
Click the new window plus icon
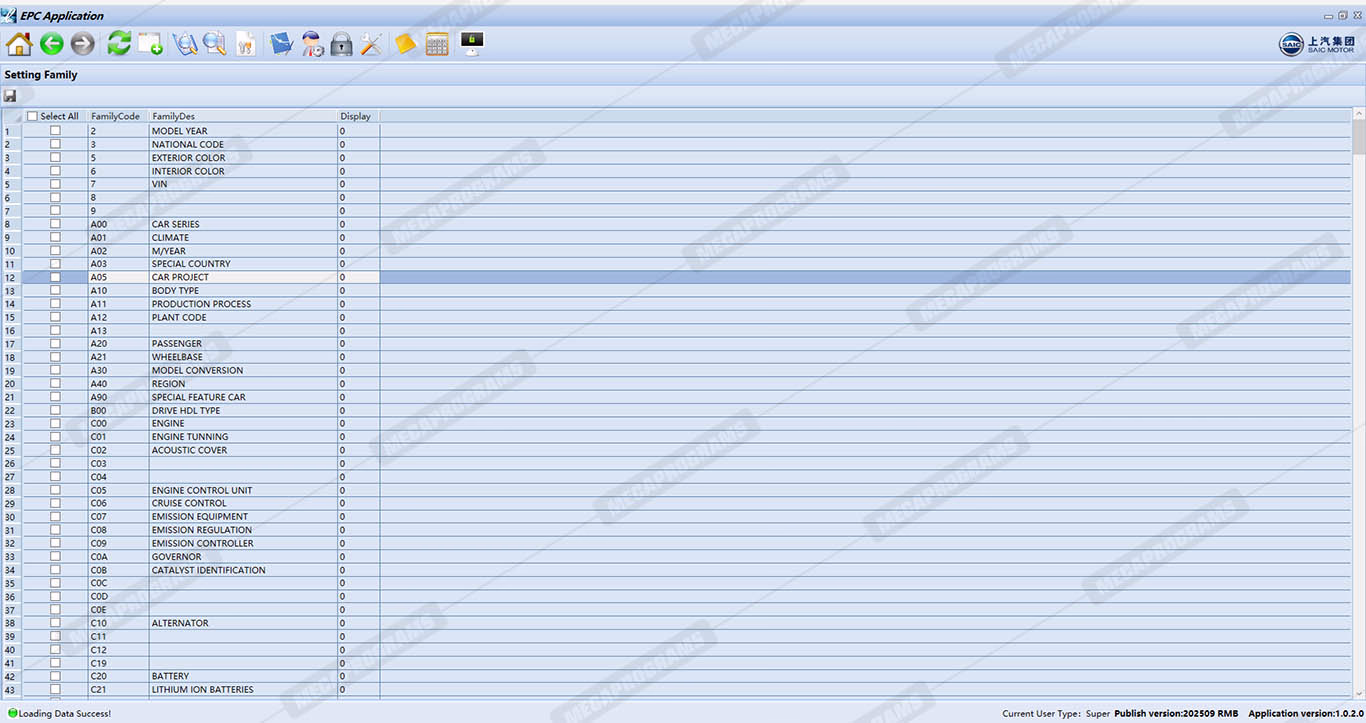point(151,44)
